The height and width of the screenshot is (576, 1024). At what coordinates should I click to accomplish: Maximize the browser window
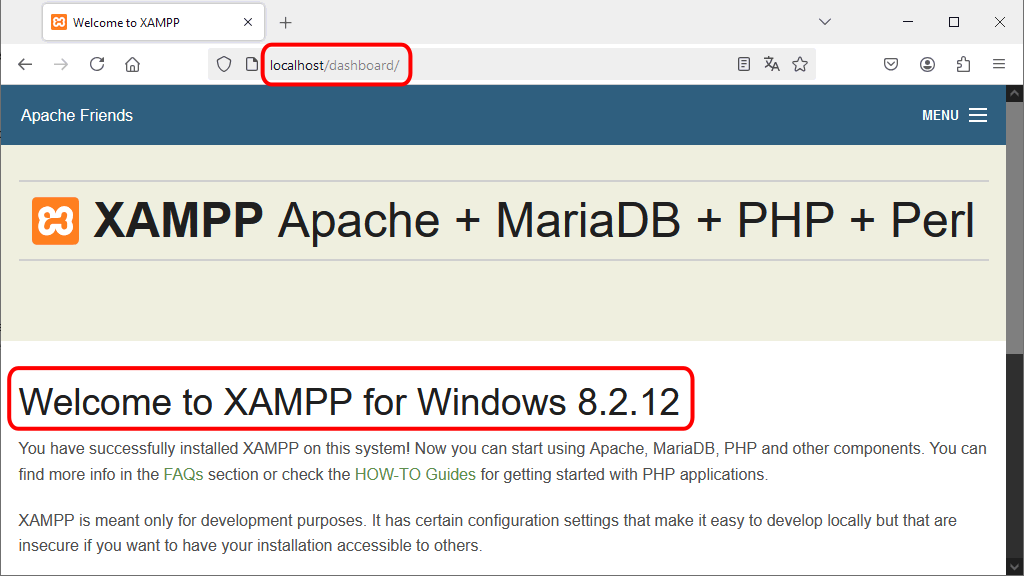pyautogui.click(x=953, y=22)
